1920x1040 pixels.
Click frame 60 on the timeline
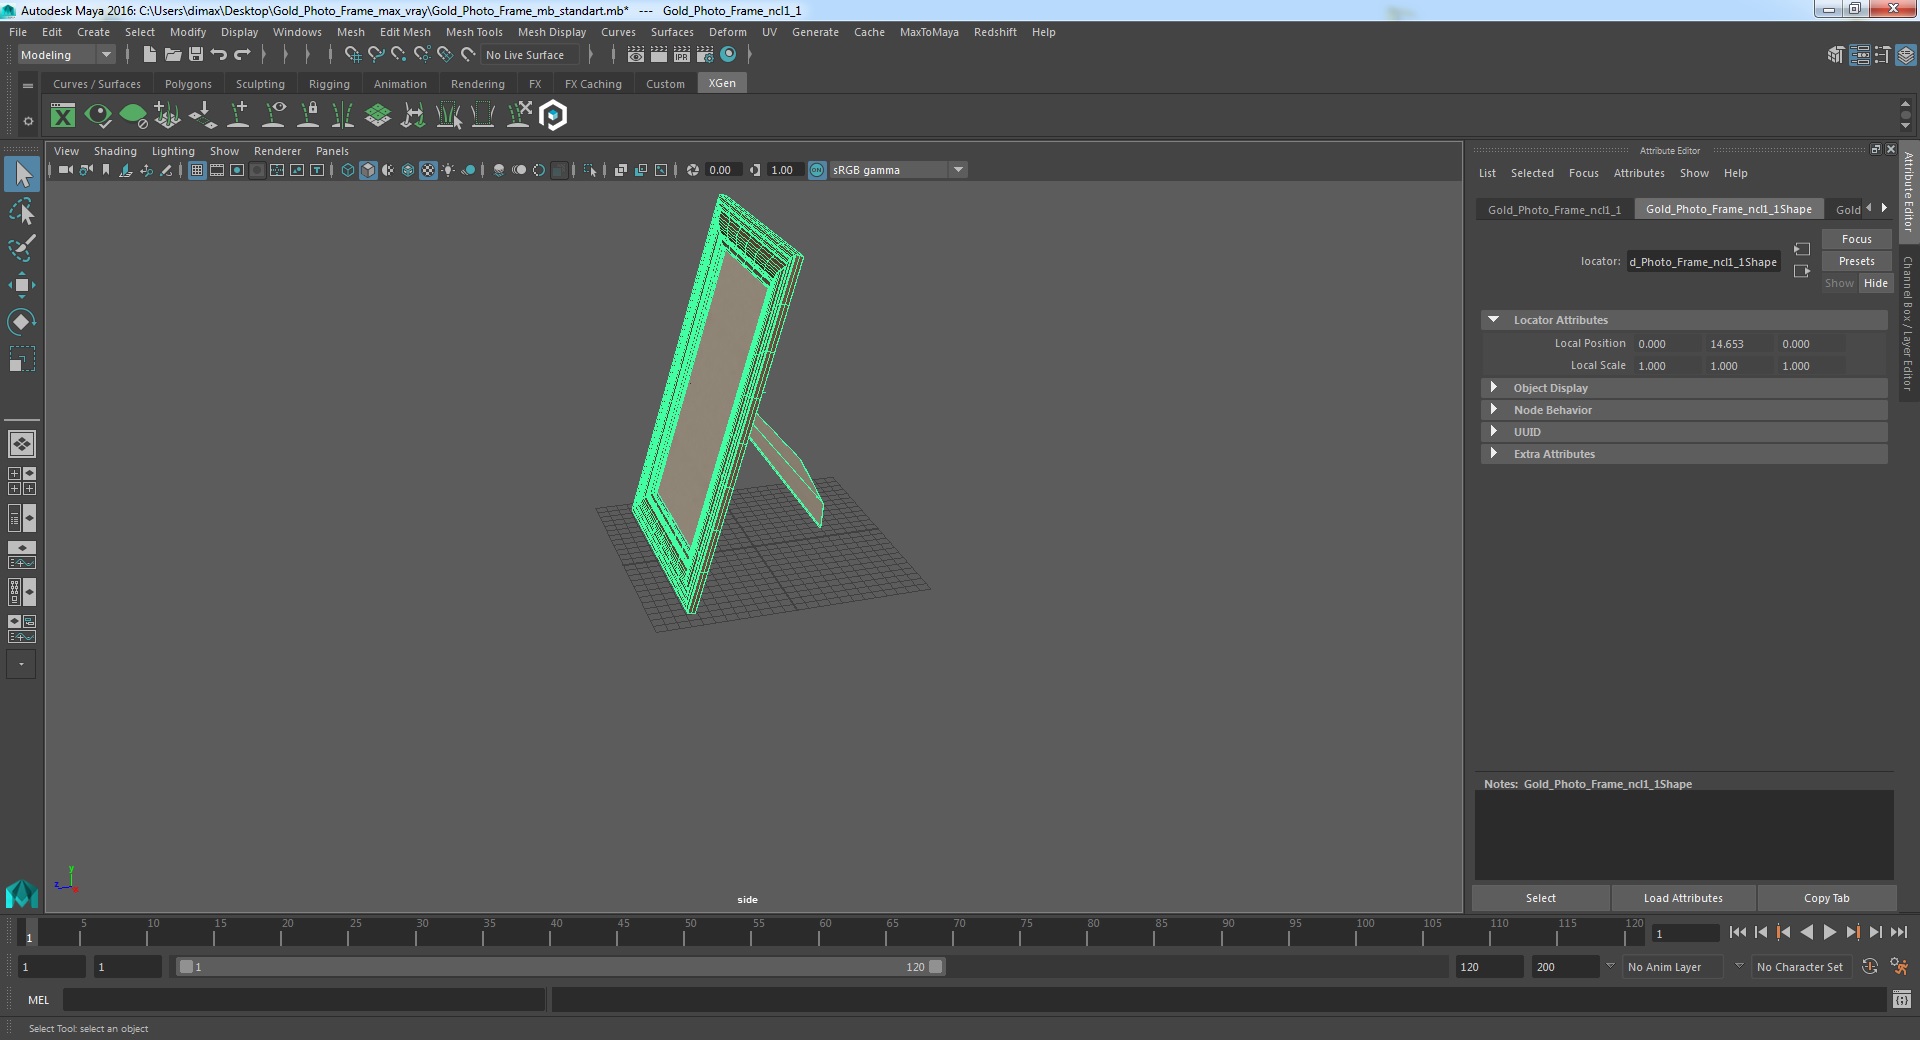(825, 934)
